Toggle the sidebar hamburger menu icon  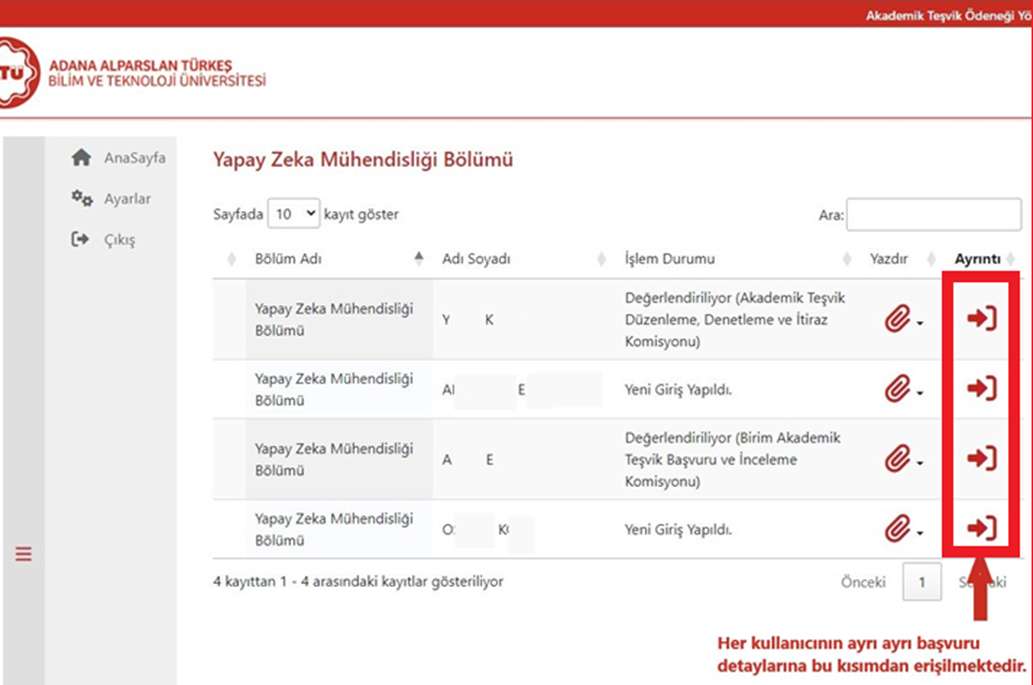tap(24, 554)
